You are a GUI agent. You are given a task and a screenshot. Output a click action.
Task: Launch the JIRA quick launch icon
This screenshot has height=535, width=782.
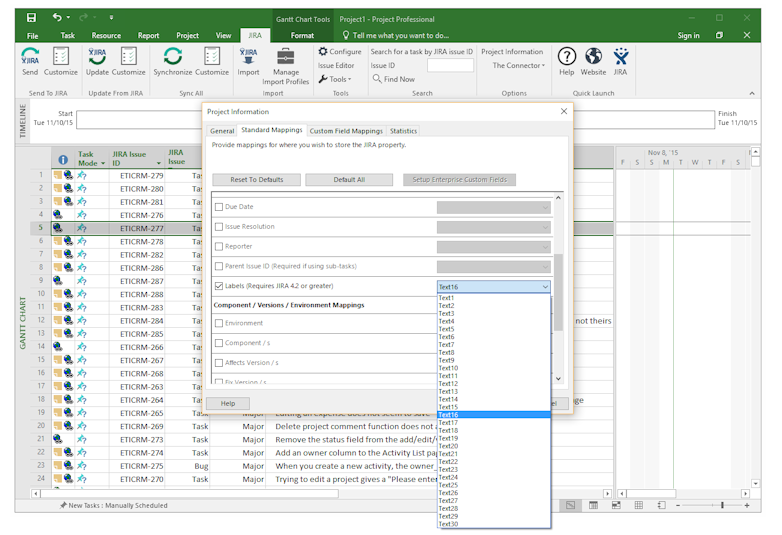(620, 56)
